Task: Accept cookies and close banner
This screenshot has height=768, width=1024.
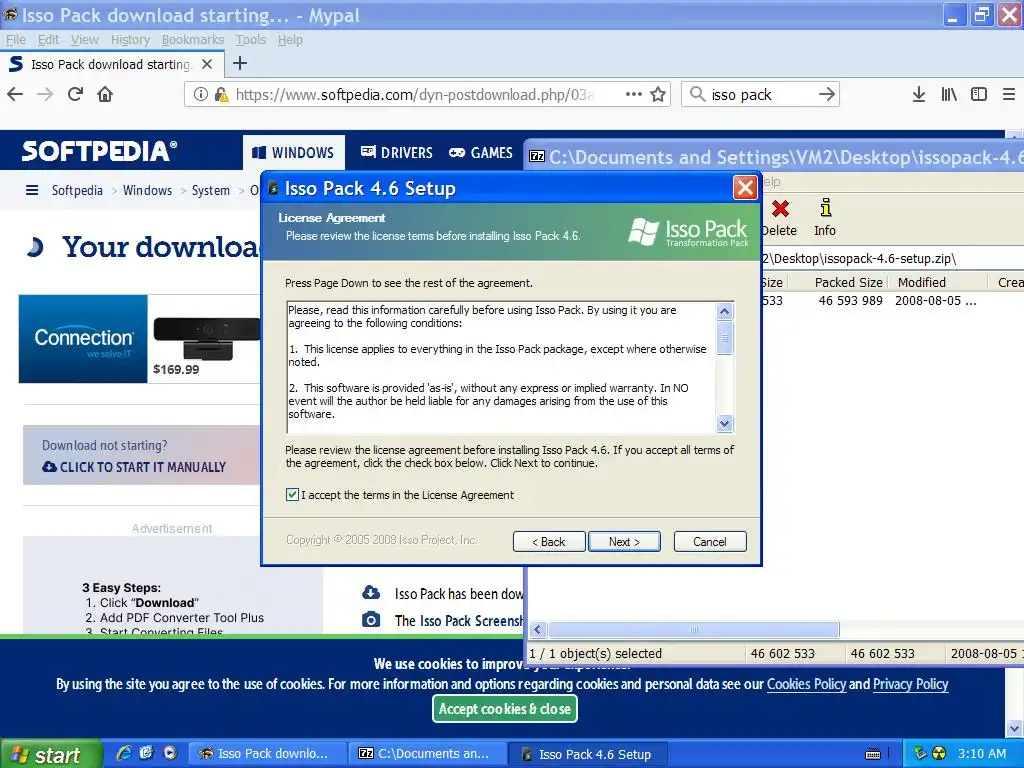Action: point(505,709)
